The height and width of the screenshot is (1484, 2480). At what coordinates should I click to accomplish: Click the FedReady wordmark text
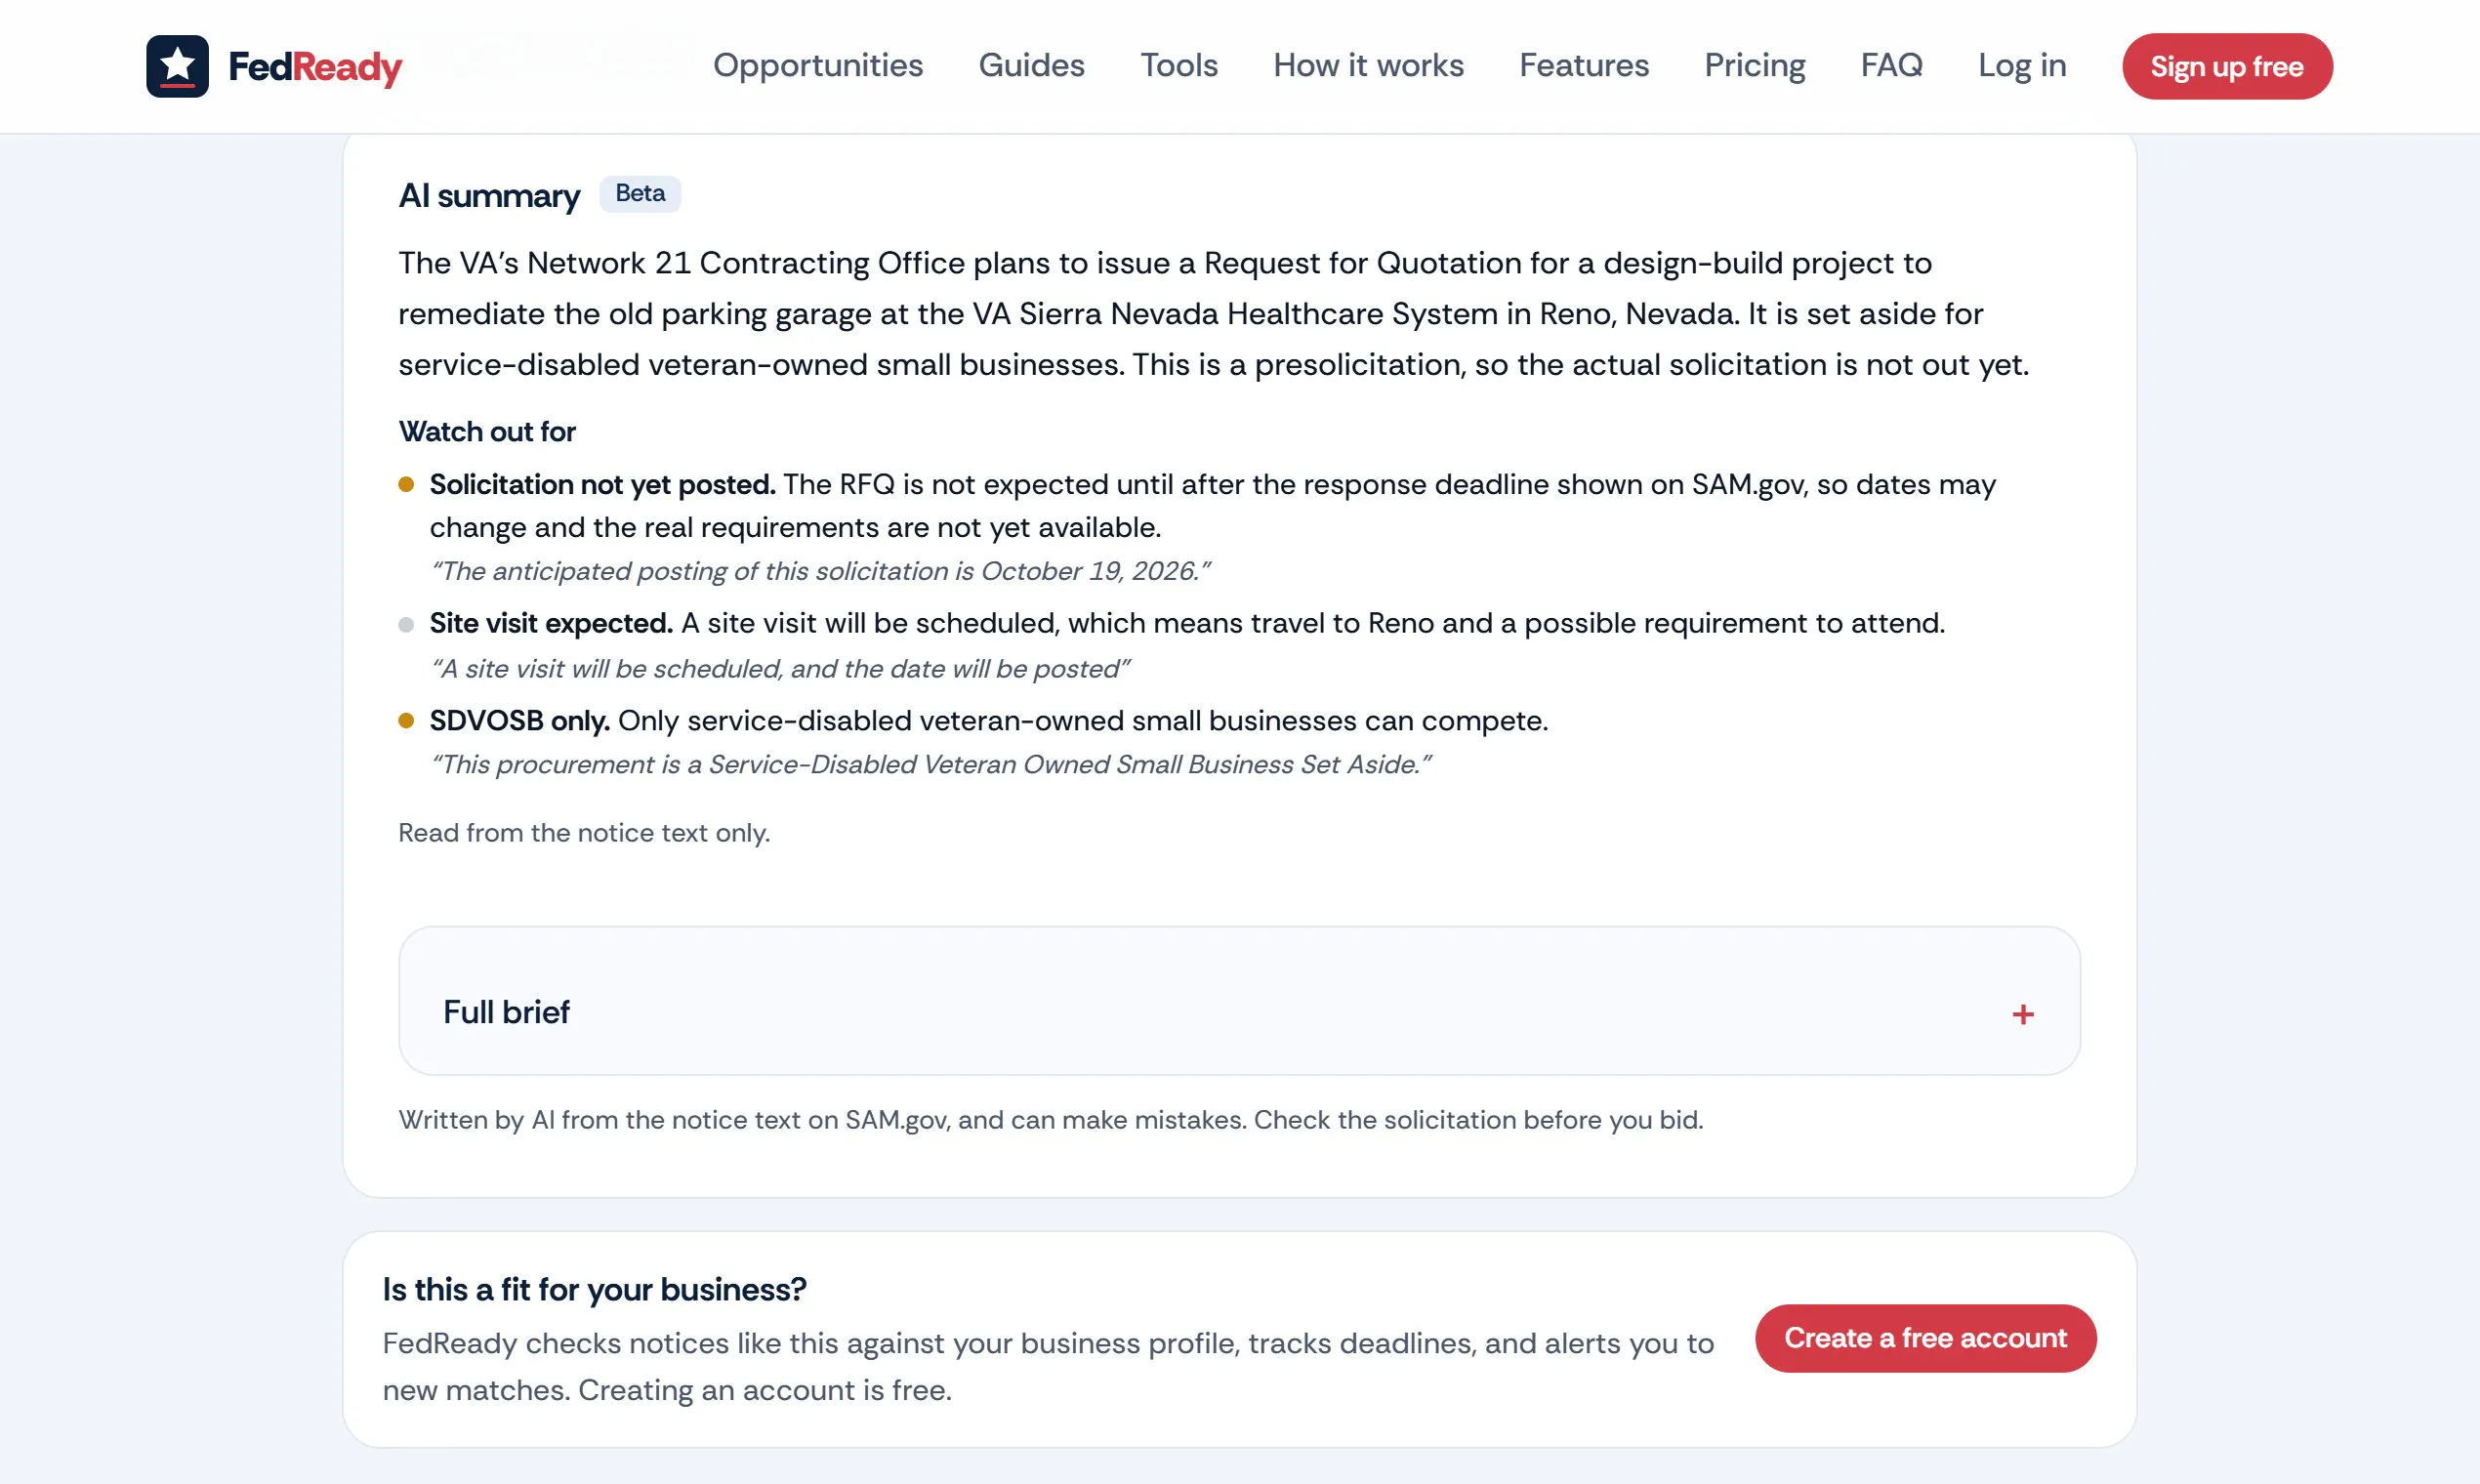click(314, 67)
